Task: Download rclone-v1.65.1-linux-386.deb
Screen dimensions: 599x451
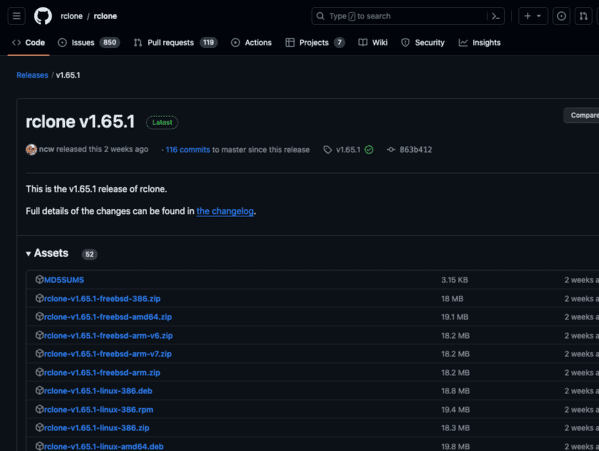Action: pos(98,391)
